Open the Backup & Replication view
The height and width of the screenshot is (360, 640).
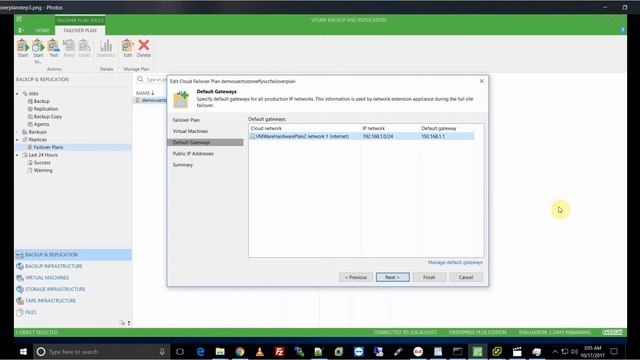pos(73,255)
